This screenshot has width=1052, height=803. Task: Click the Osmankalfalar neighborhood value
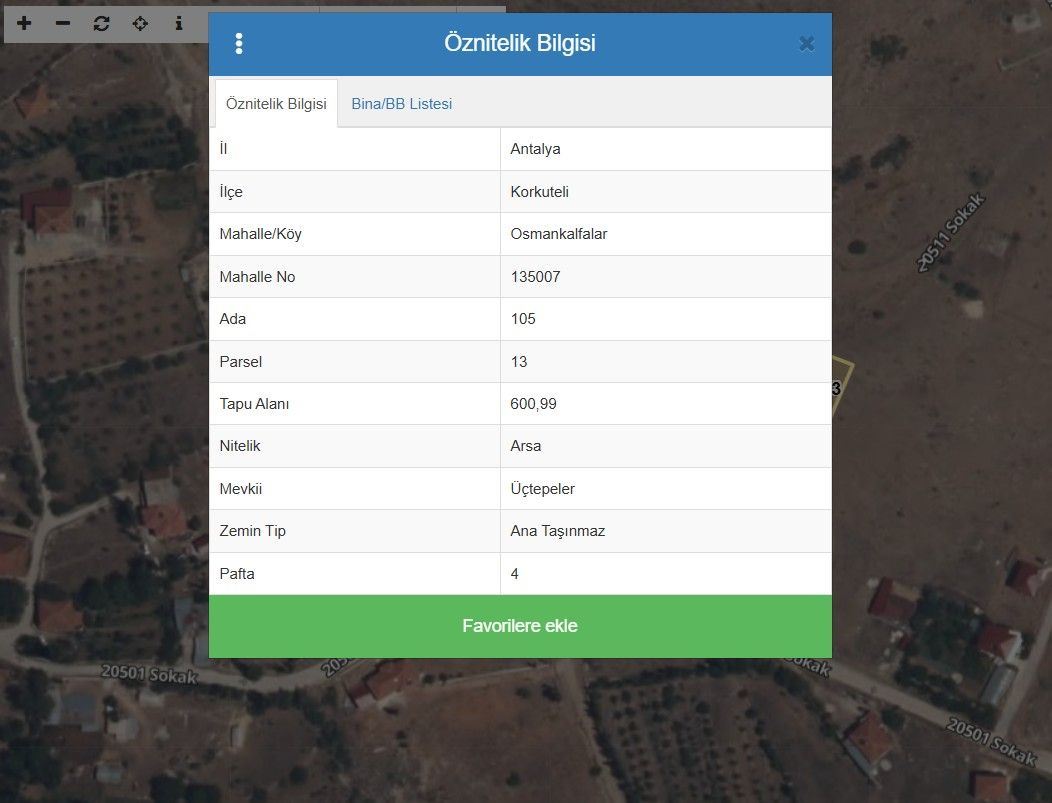558,234
